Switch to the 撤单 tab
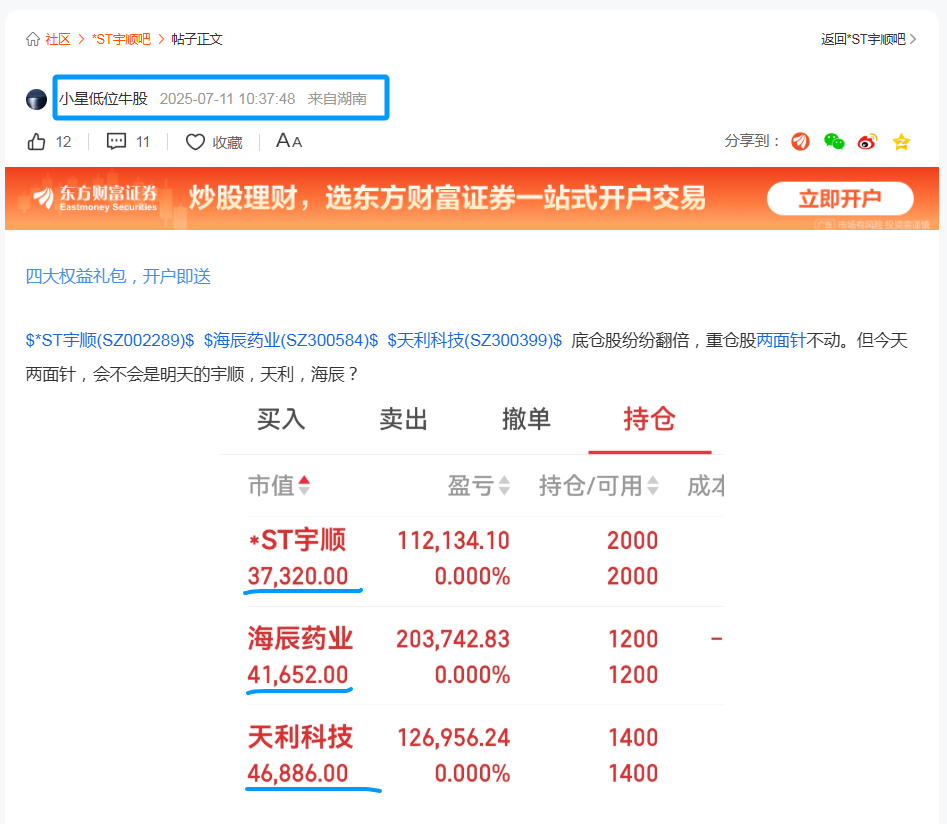The image size is (947, 824). [526, 419]
